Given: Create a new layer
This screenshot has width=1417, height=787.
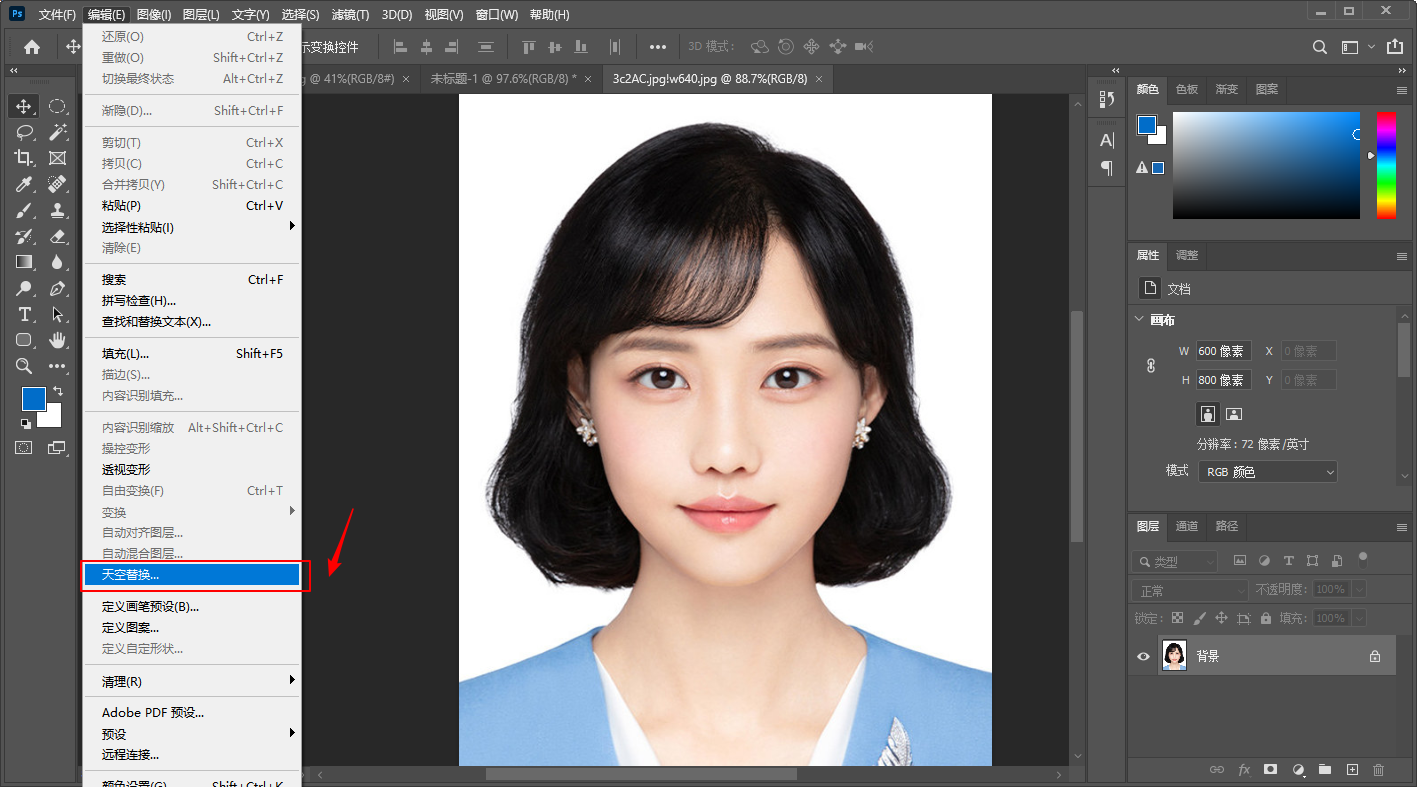Looking at the screenshot, I should coord(1352,769).
